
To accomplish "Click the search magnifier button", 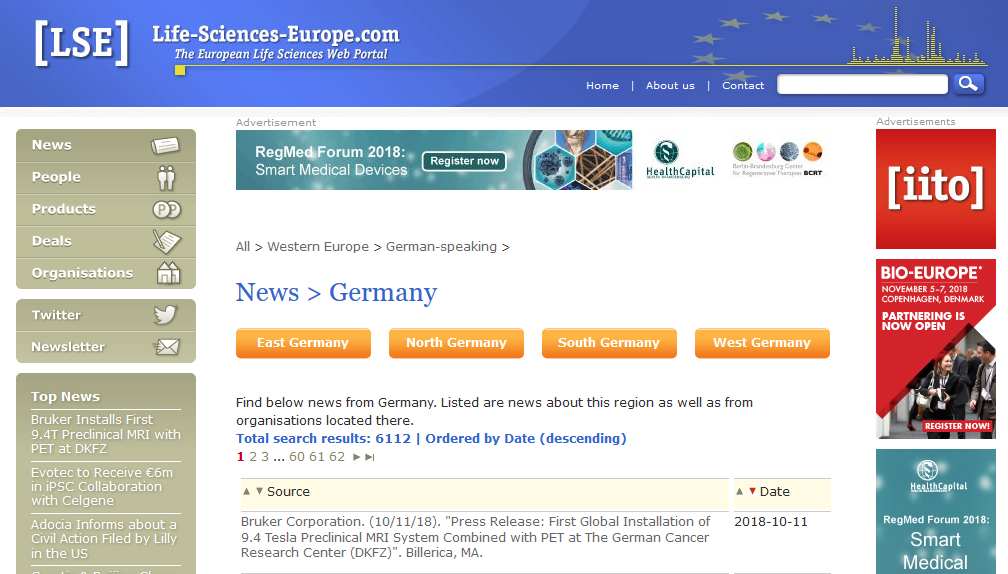I will point(968,84).
